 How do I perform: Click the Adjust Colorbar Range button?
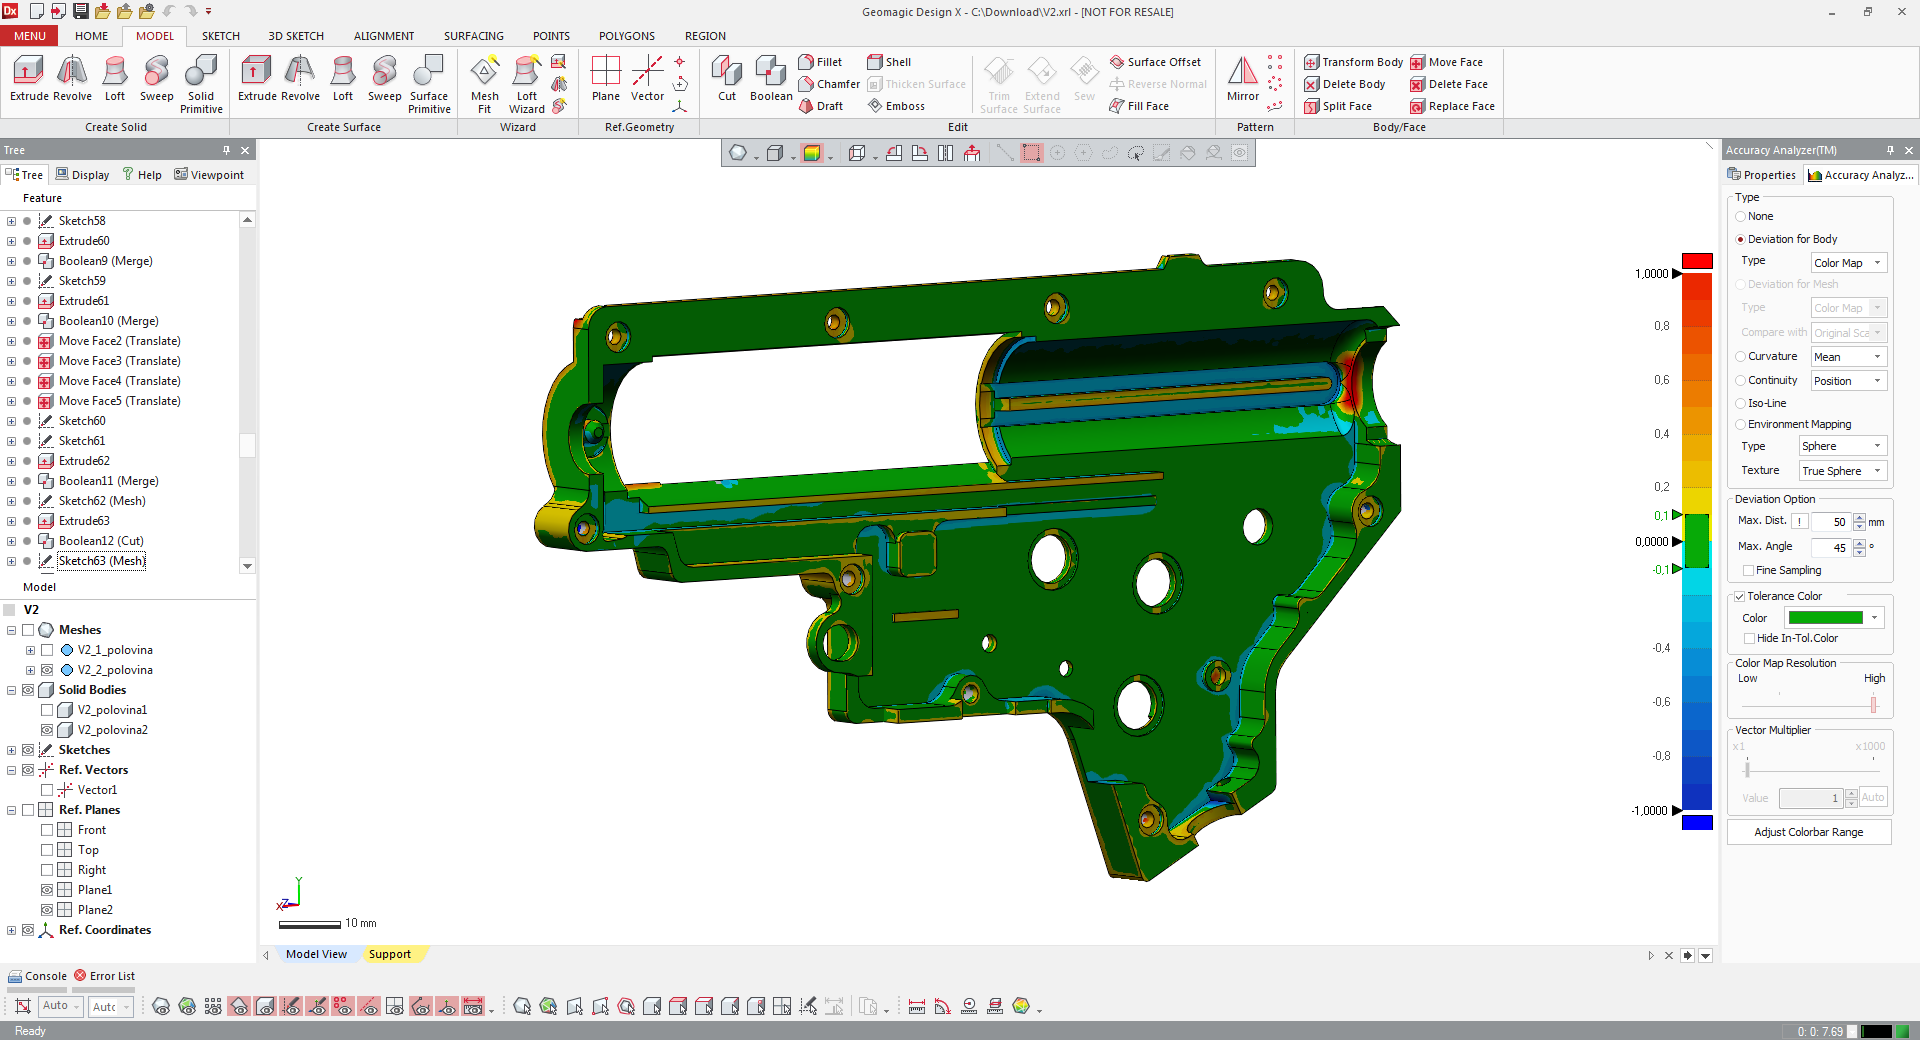tap(1808, 832)
